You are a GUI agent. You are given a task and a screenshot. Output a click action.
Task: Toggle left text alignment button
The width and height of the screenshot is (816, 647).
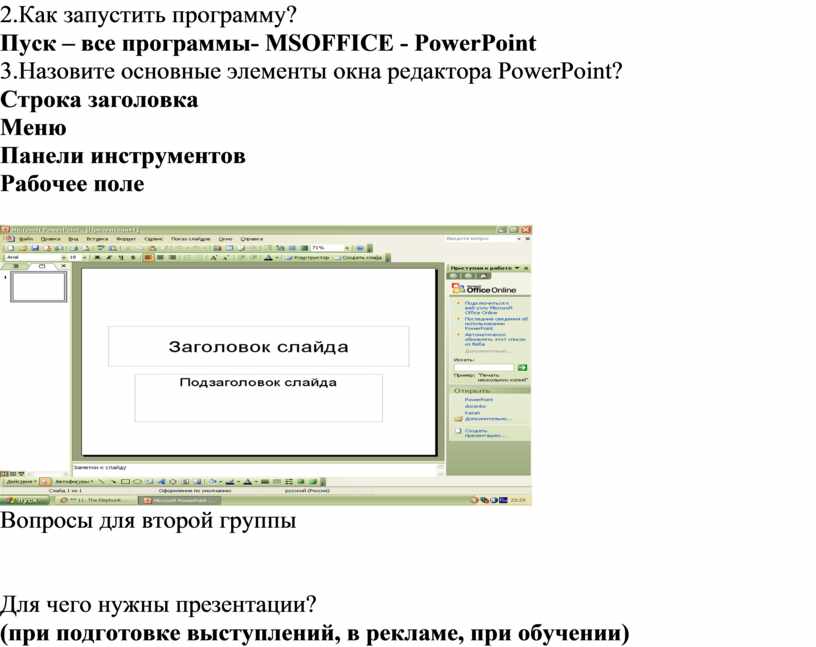[148, 257]
